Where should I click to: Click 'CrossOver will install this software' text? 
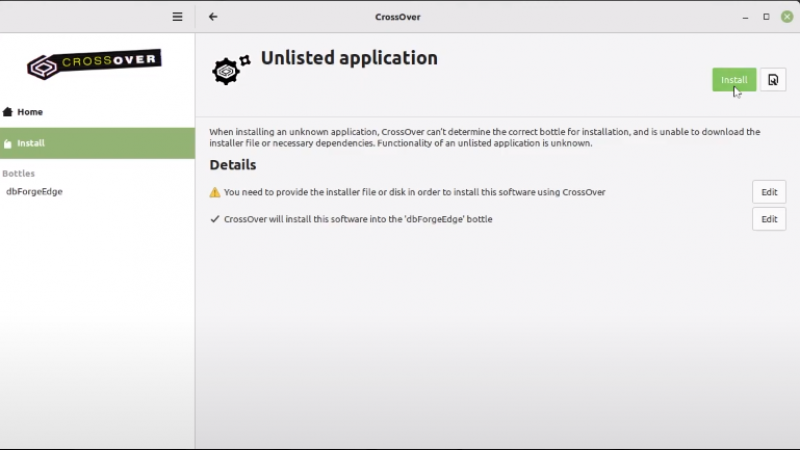coord(358,219)
